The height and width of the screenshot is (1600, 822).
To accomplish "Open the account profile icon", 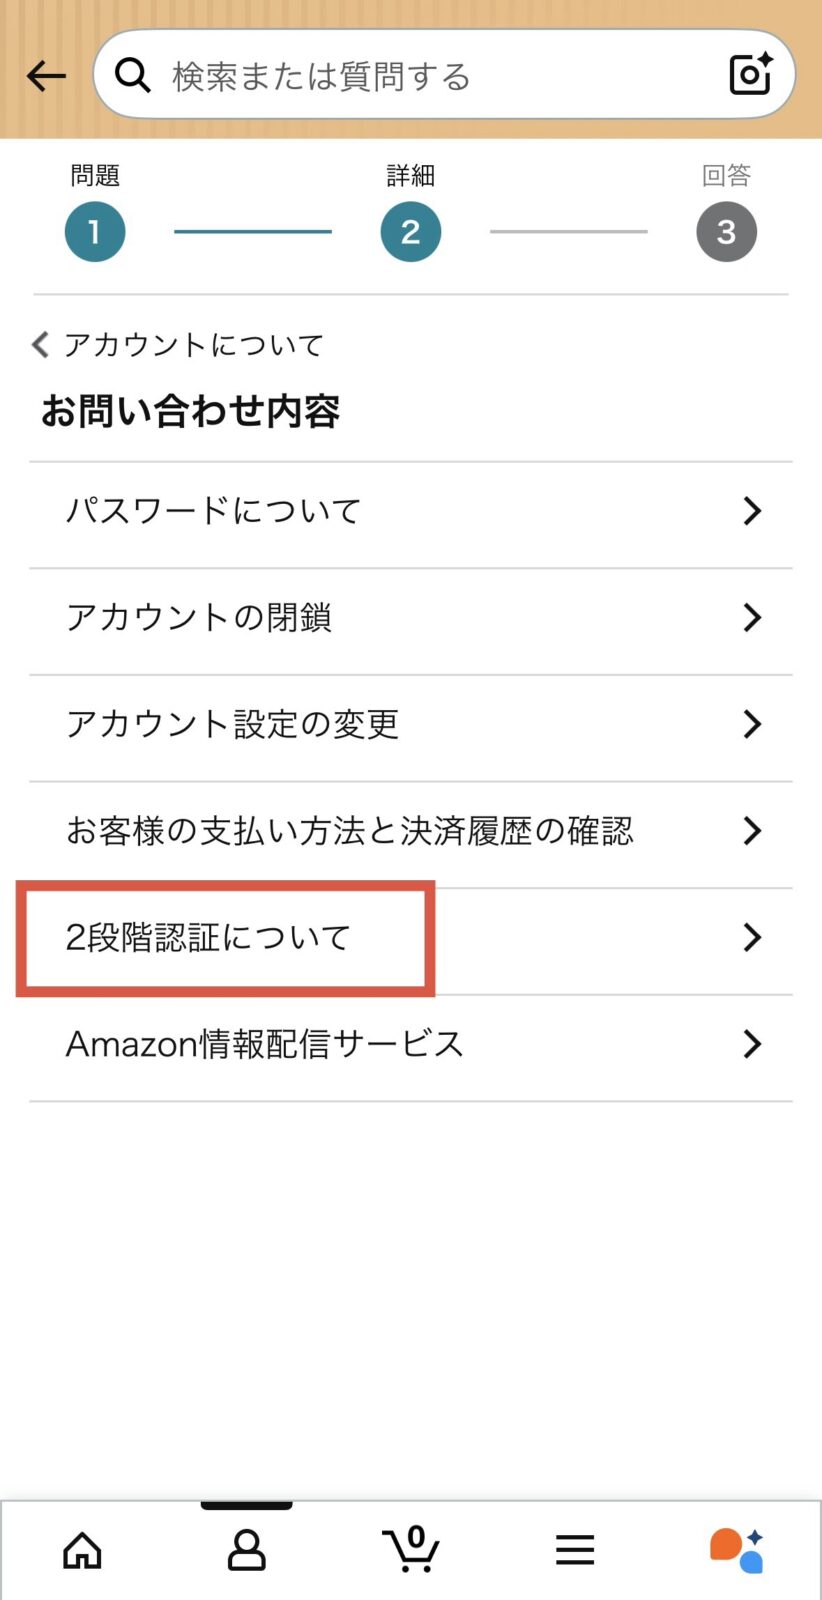I will pos(246,1551).
